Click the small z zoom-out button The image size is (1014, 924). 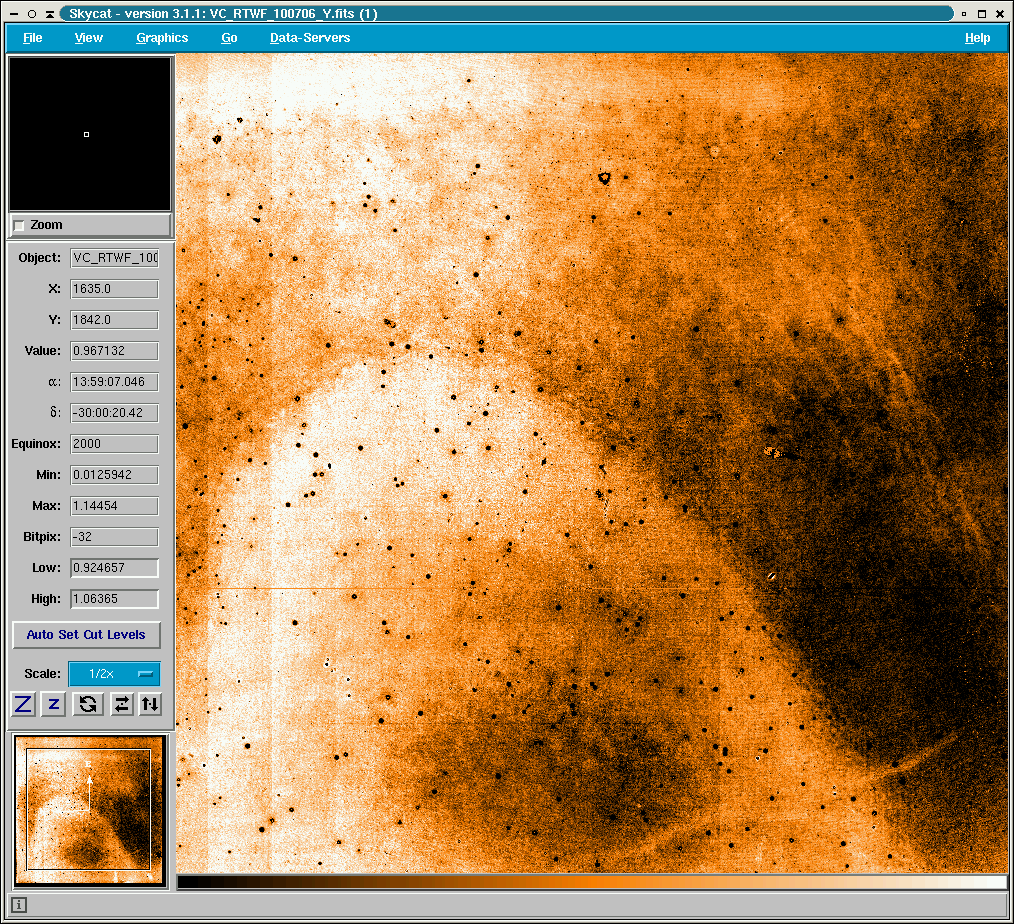(x=54, y=704)
